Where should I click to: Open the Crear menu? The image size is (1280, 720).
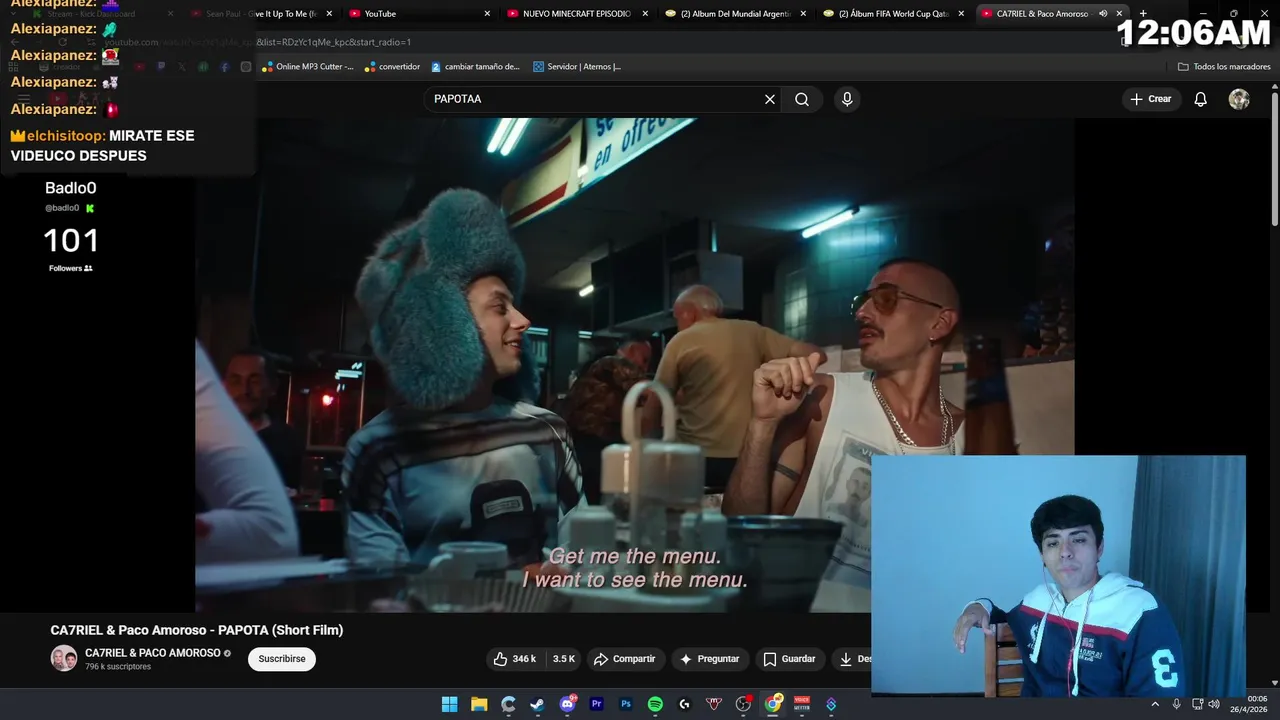point(1151,99)
